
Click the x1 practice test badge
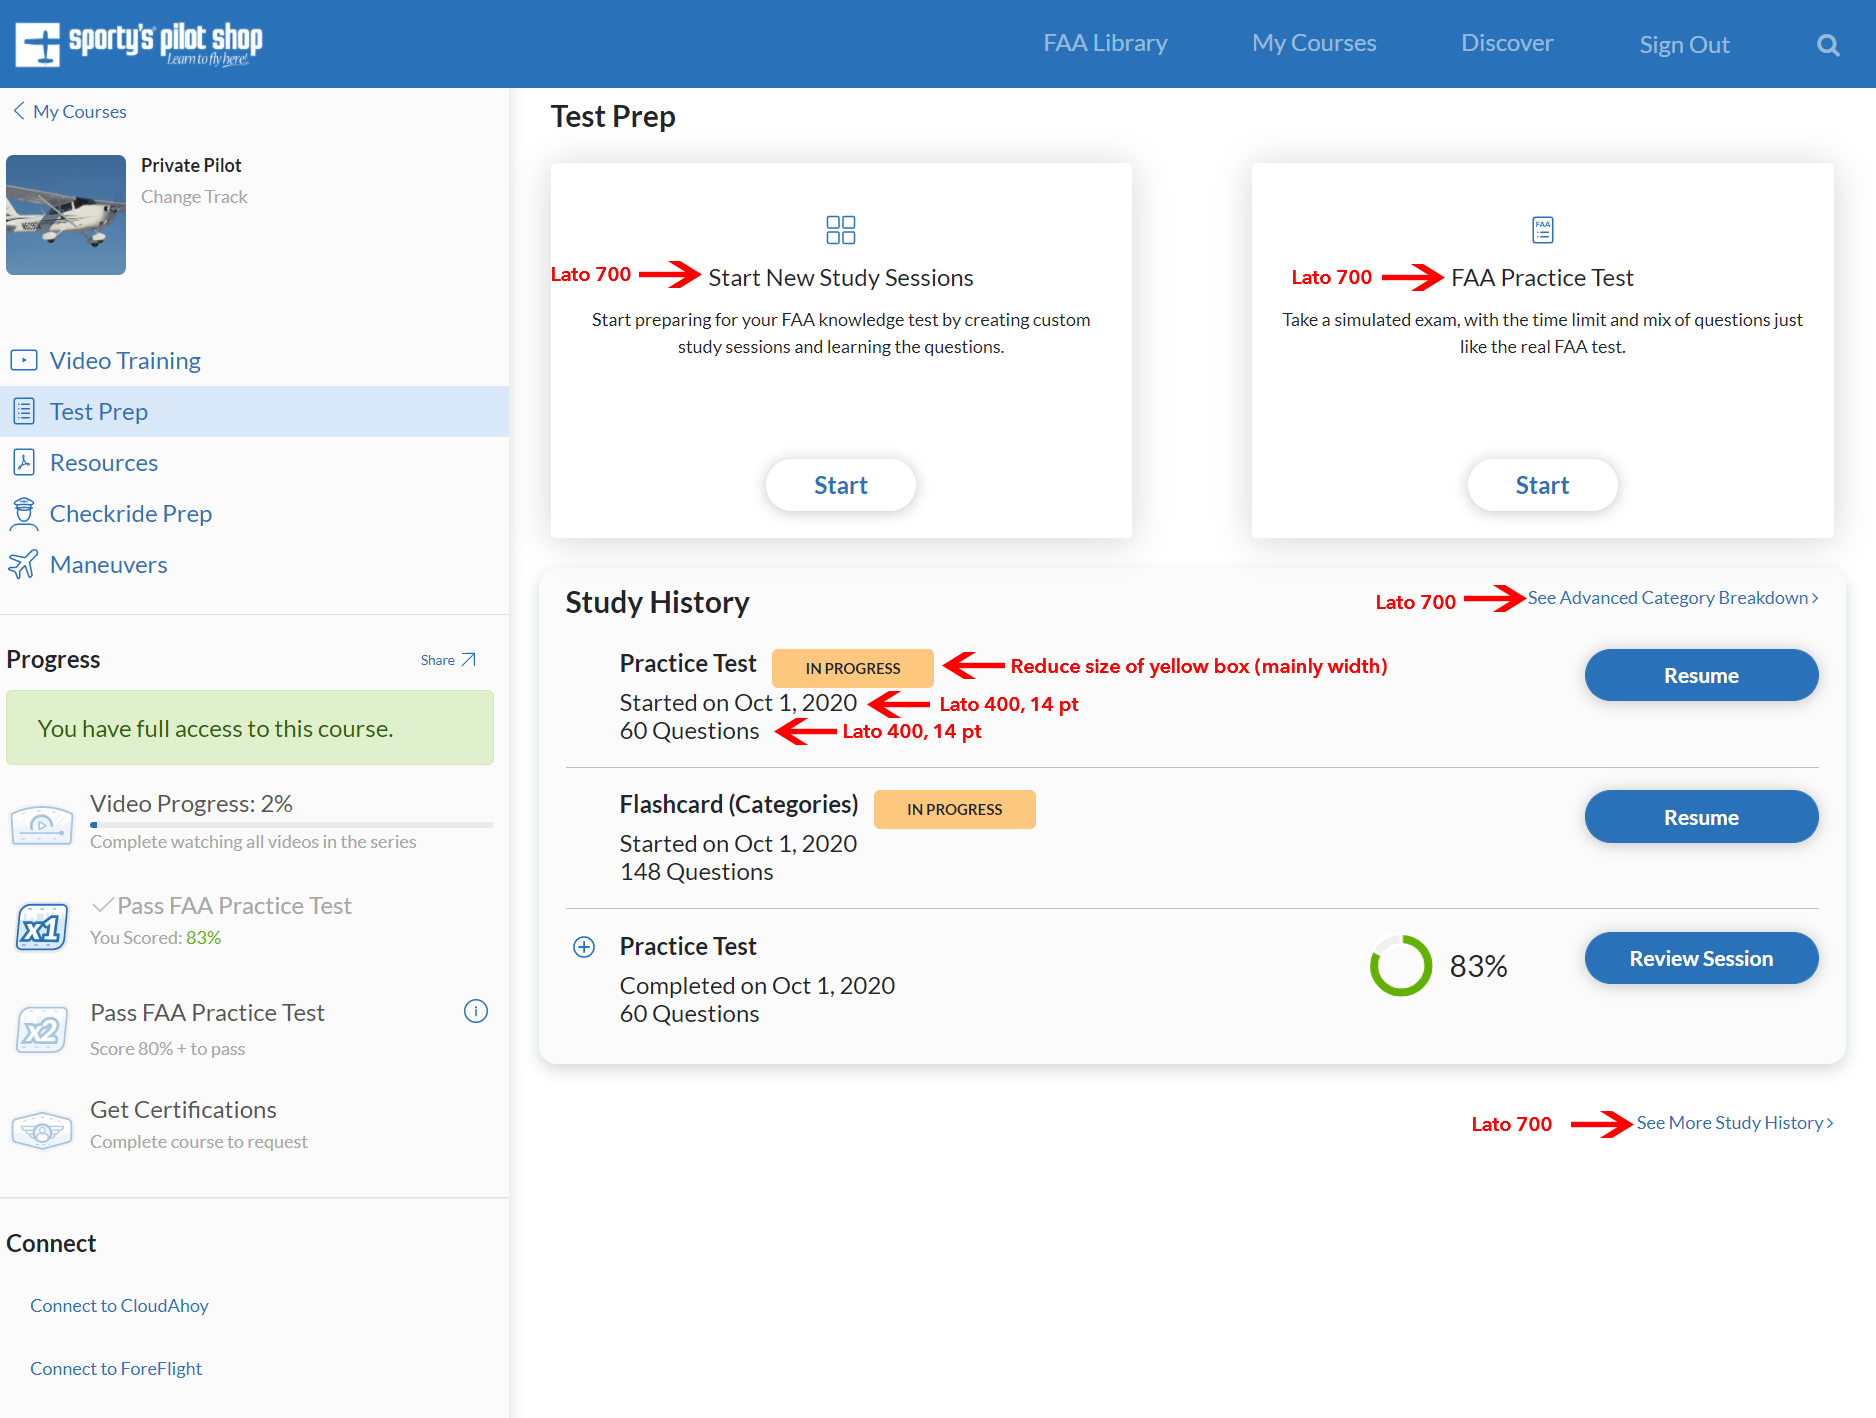pos(42,927)
